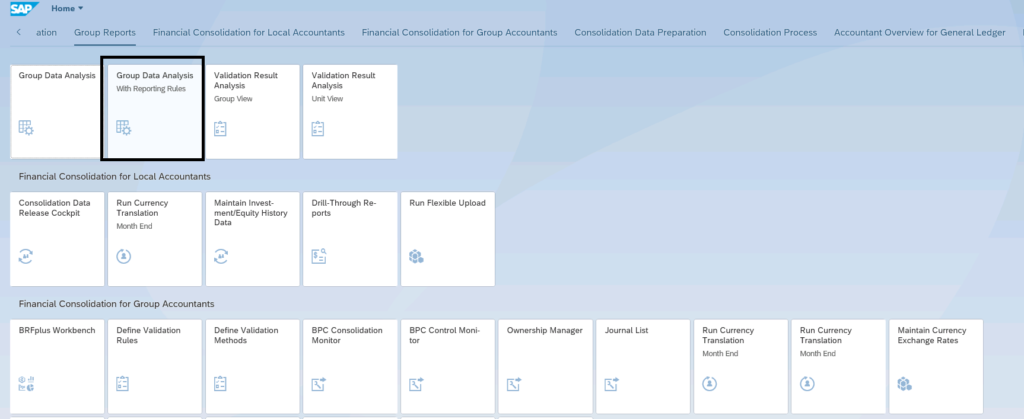Click grid-gear icon on plain Group Data Analysis tile
Image resolution: width=1024 pixels, height=419 pixels.
pyautogui.click(x=26, y=128)
